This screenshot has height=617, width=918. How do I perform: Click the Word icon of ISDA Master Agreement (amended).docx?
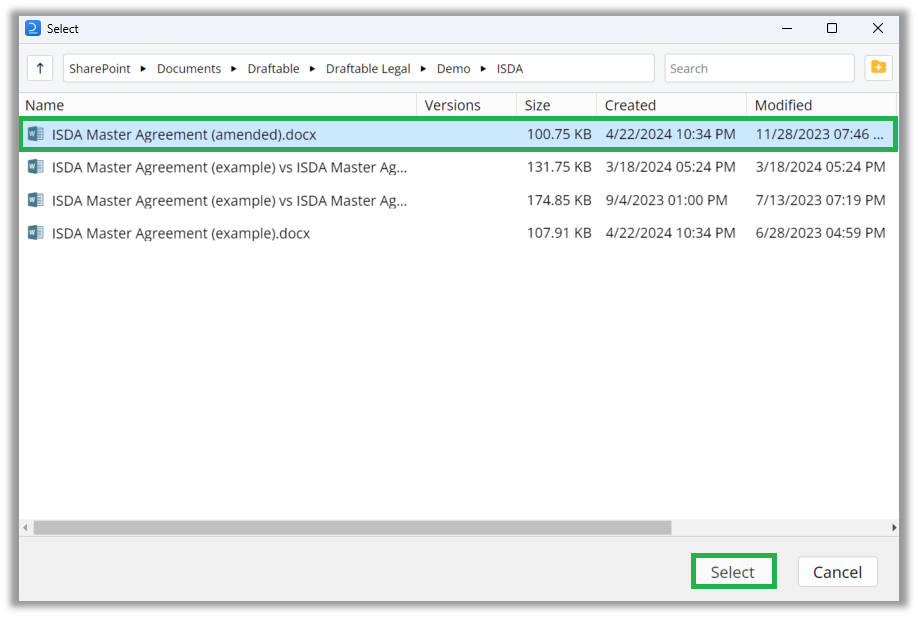36,134
